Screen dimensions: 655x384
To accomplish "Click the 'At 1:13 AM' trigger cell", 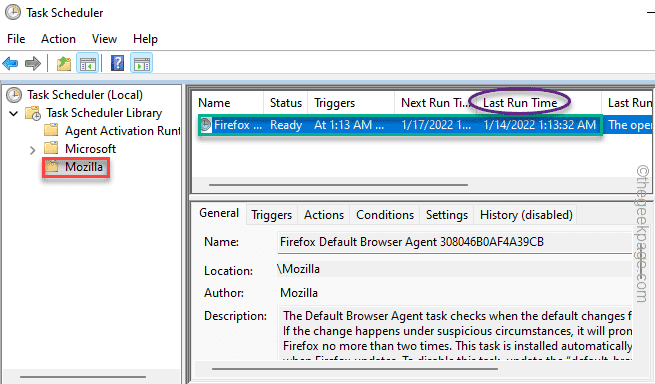I will (x=349, y=125).
